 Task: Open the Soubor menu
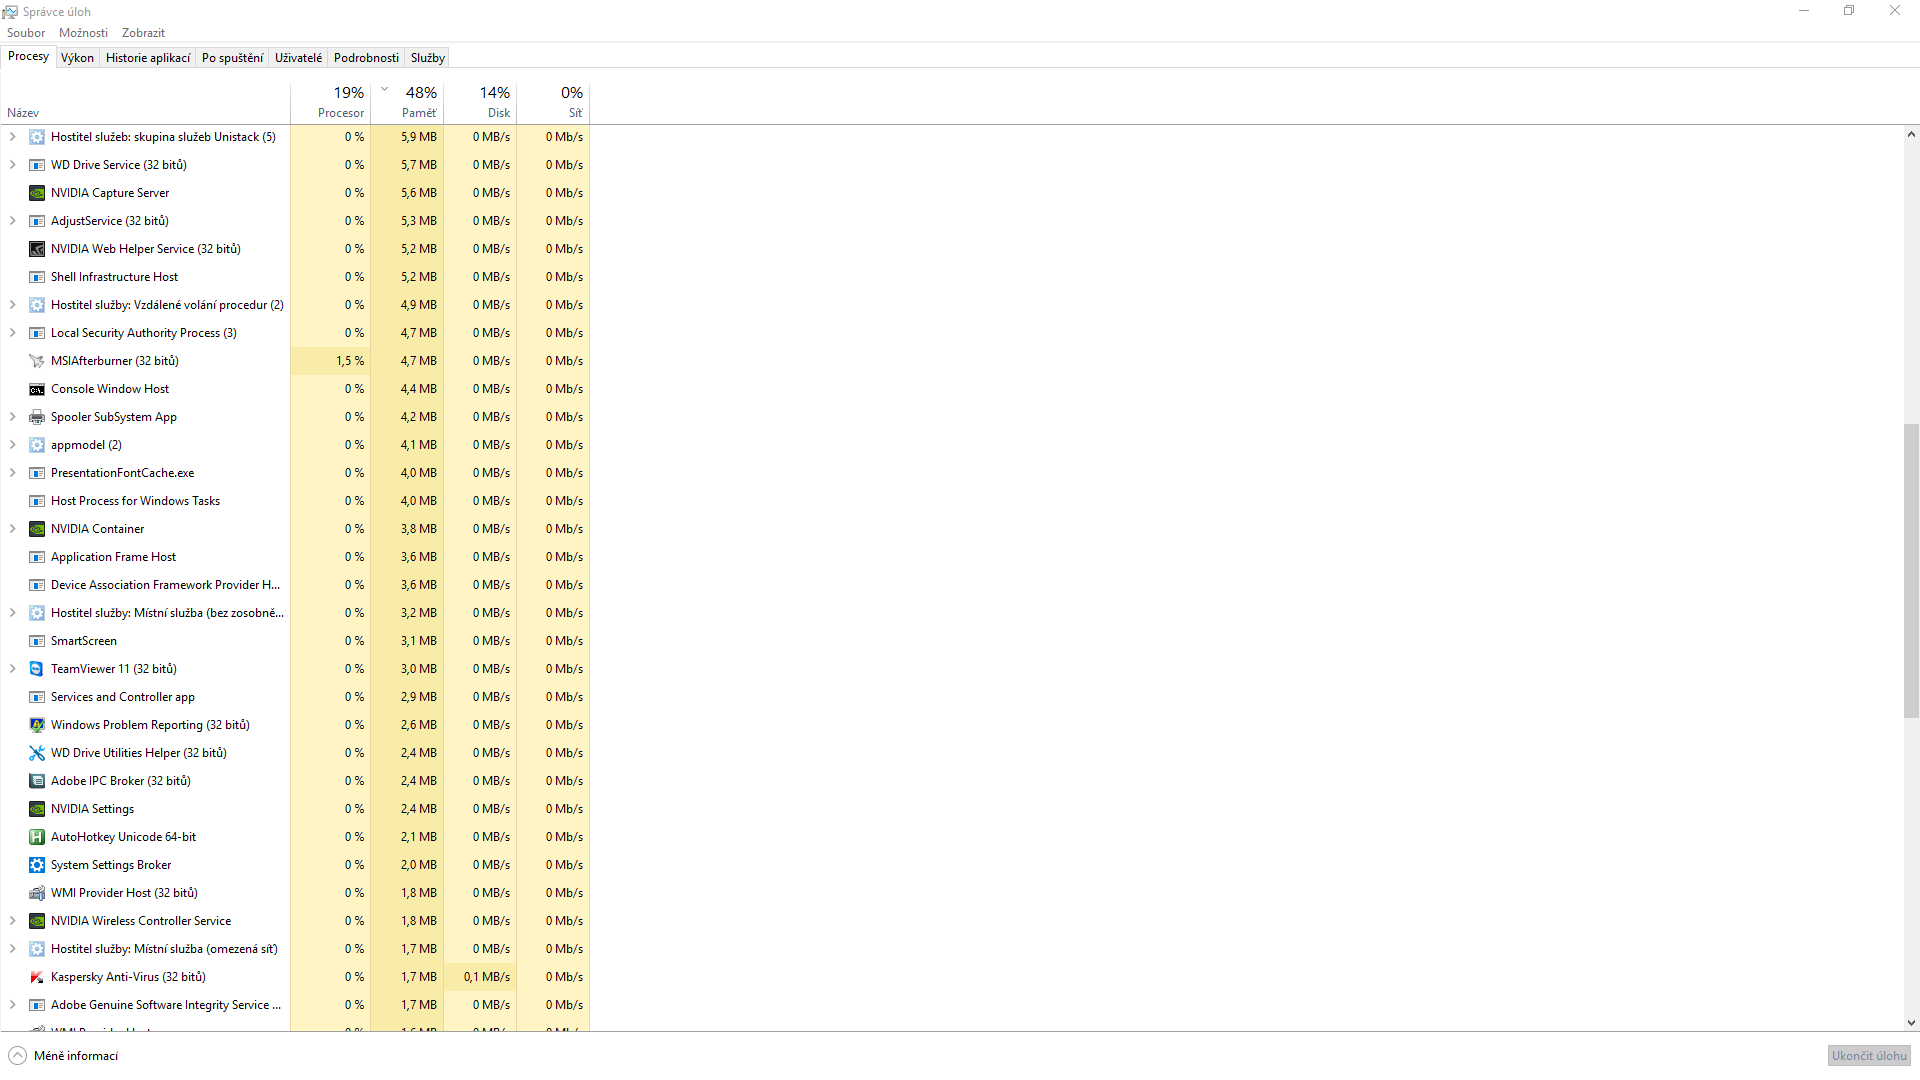click(26, 33)
